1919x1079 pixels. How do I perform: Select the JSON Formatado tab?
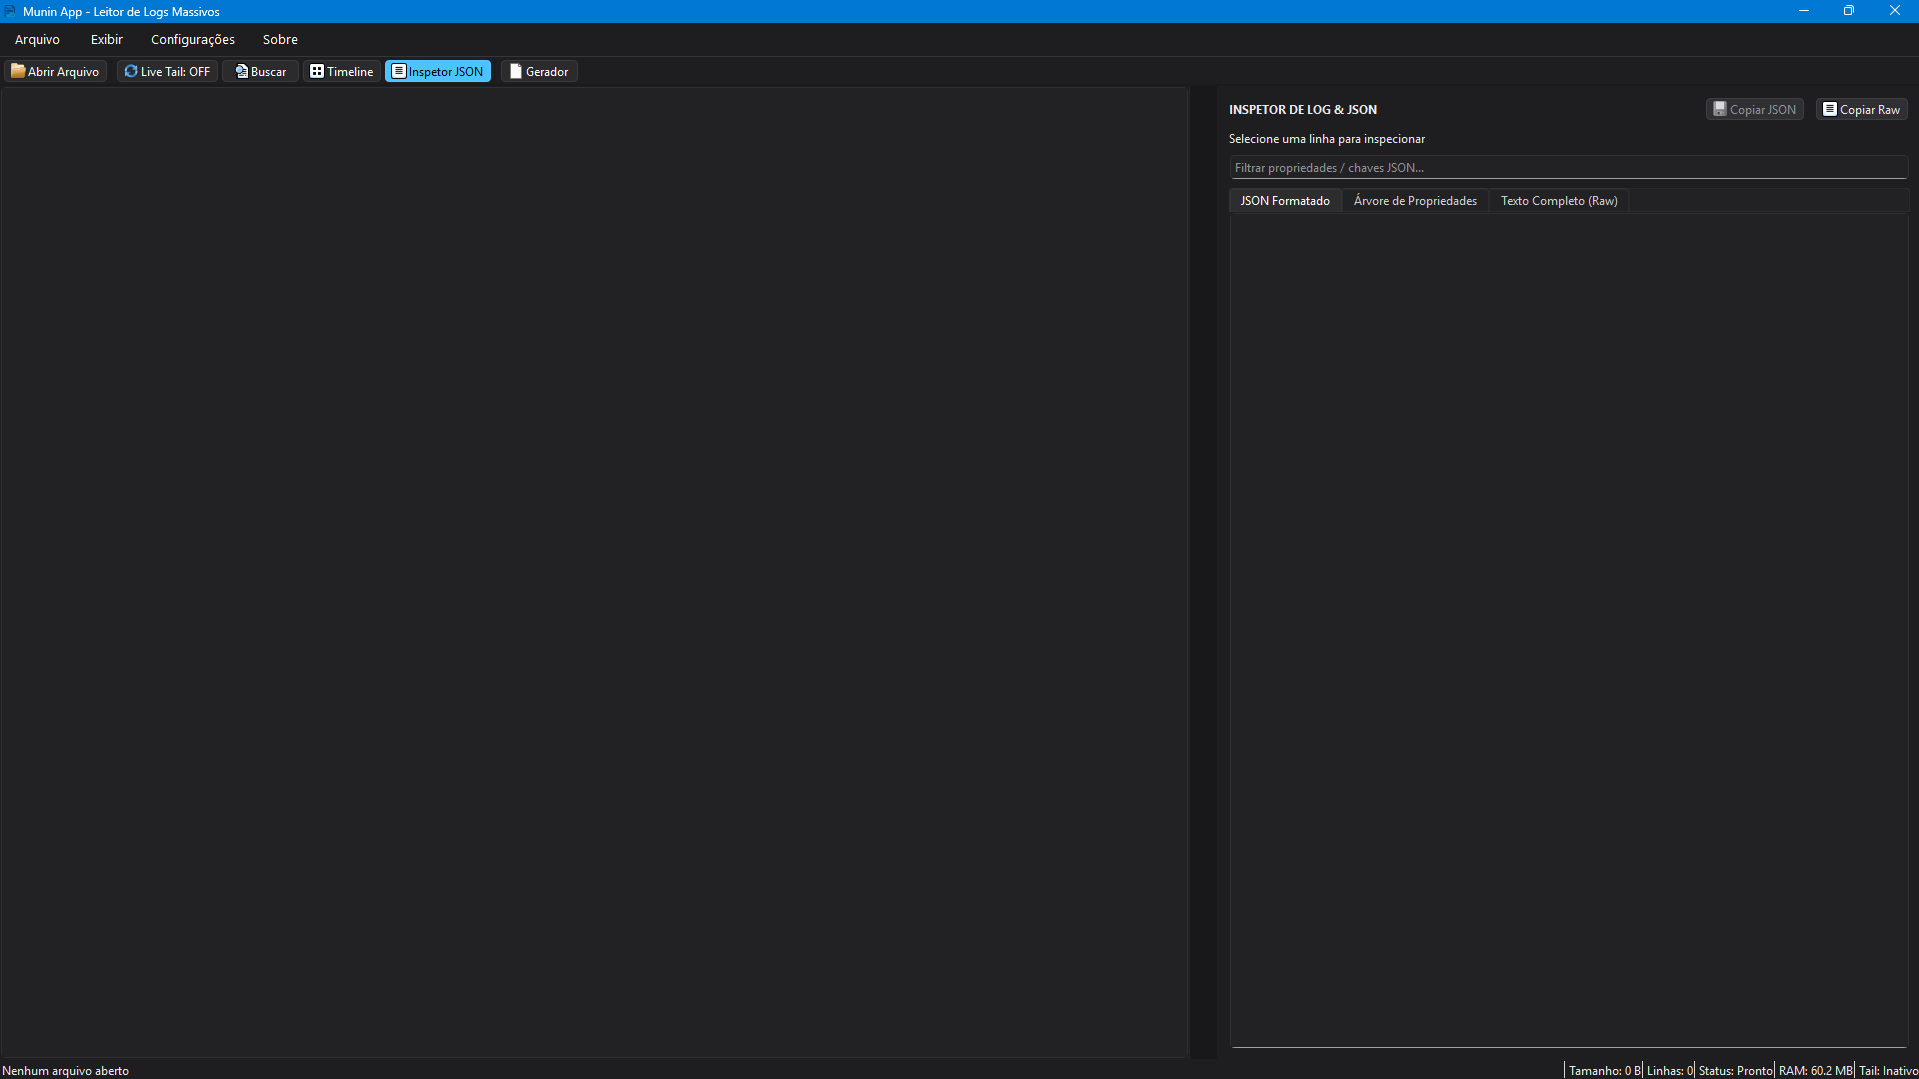[x=1285, y=200]
